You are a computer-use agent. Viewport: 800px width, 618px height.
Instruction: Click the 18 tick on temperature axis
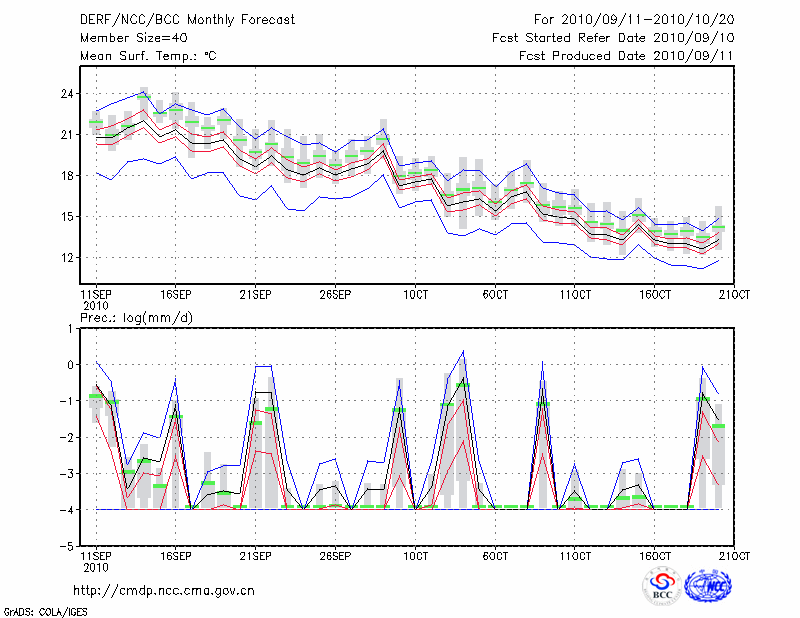coord(68,176)
